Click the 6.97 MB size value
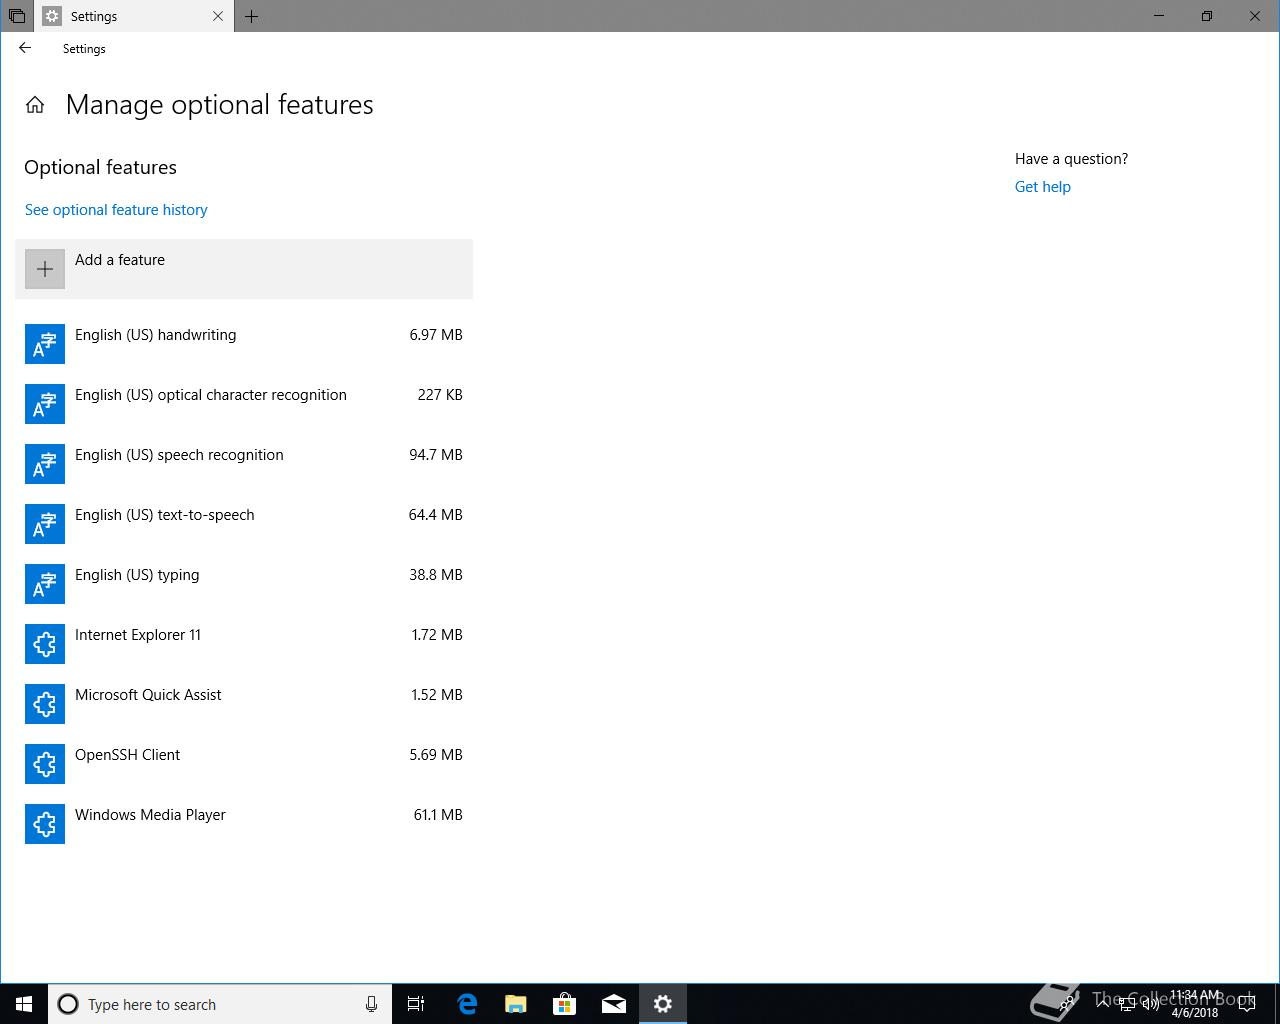Viewport: 1280px width, 1024px height. coord(436,335)
